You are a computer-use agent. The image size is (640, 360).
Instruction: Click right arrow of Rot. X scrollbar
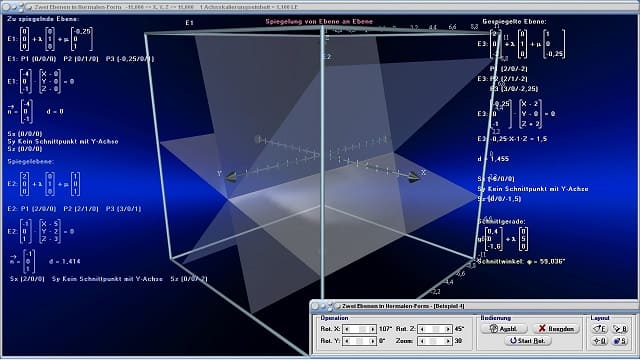[x=372, y=329]
